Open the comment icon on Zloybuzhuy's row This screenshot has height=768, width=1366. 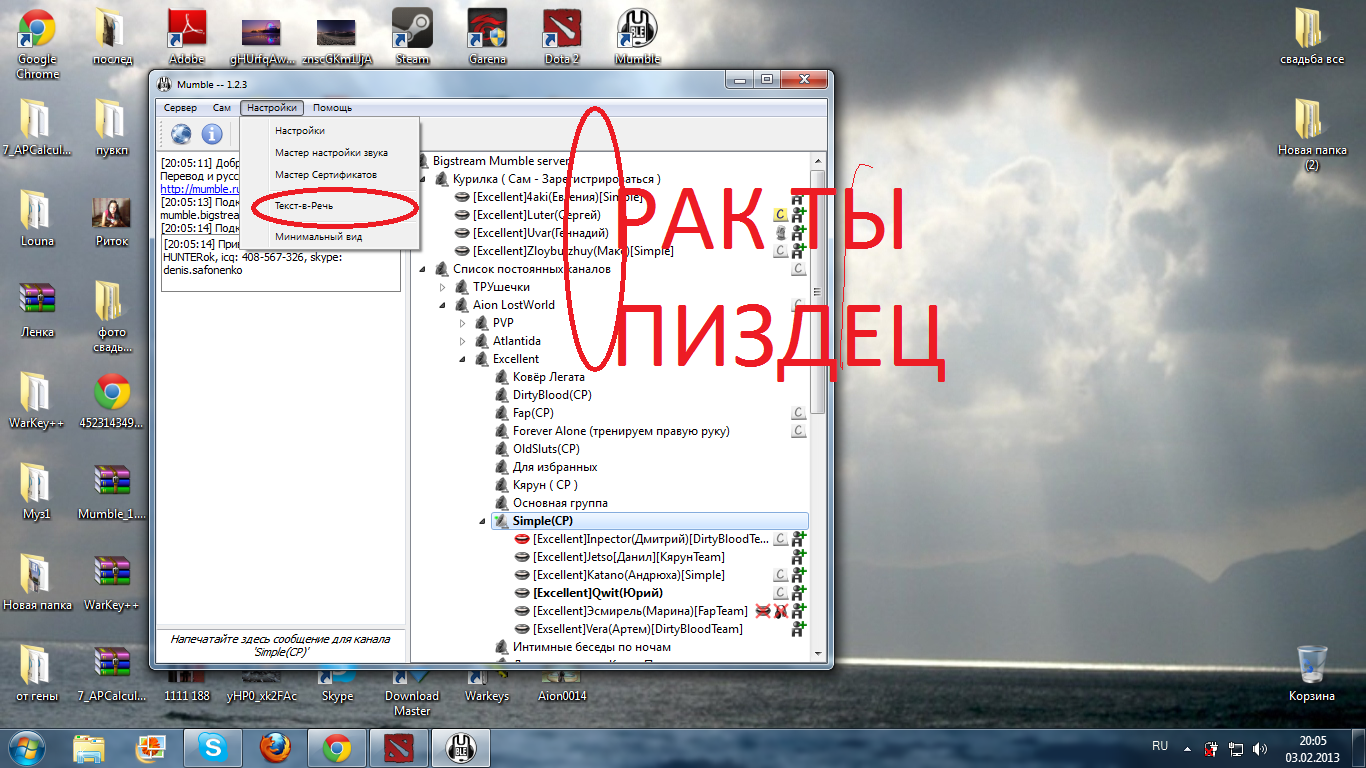coord(781,250)
